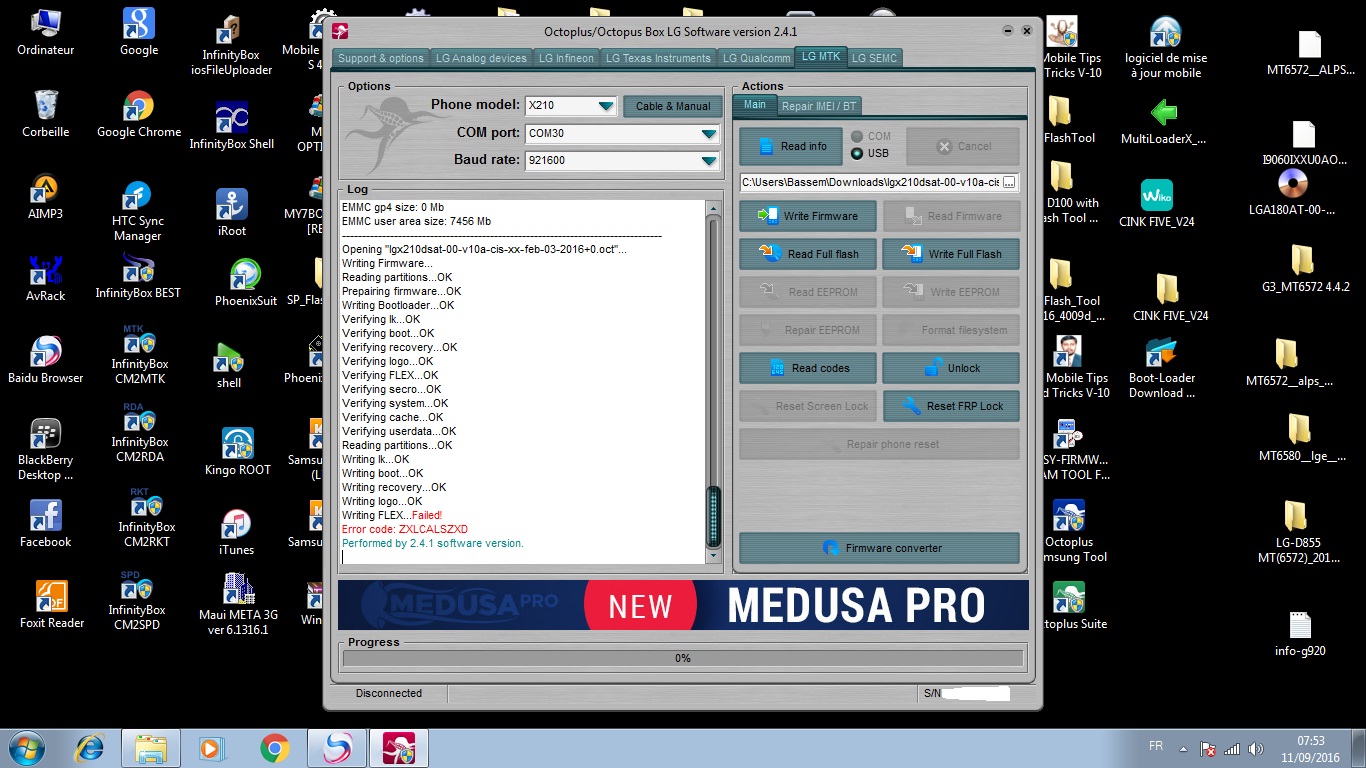Click the Read Full flash button

pyautogui.click(x=808, y=254)
